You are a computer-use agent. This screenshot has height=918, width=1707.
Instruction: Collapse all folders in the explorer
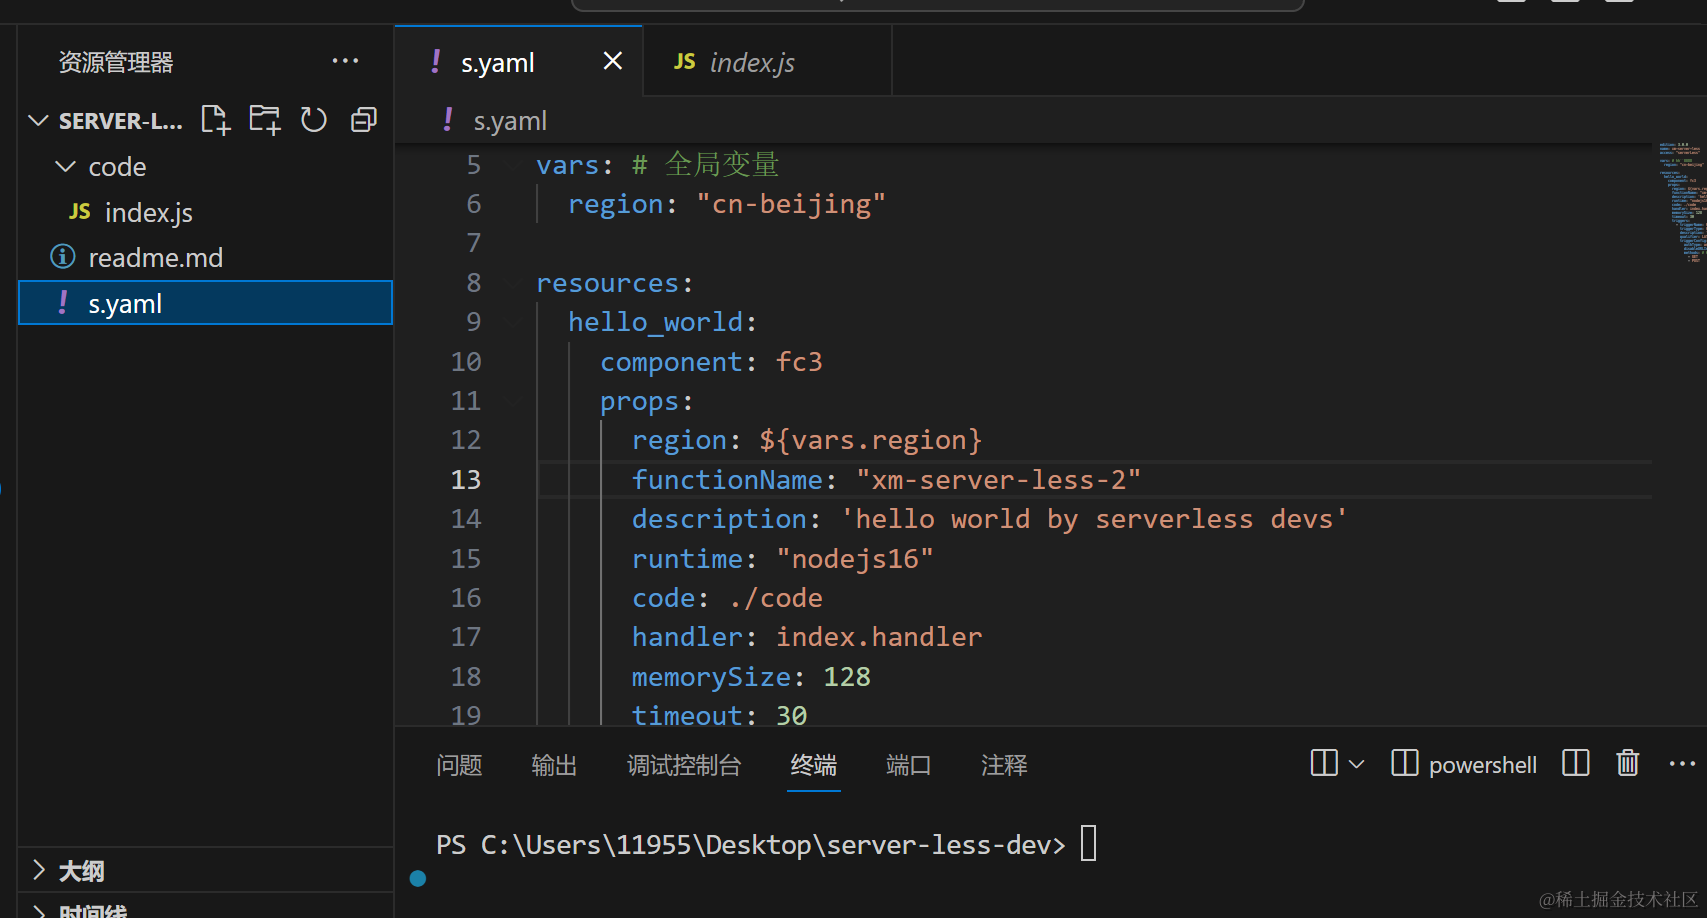[x=362, y=119]
